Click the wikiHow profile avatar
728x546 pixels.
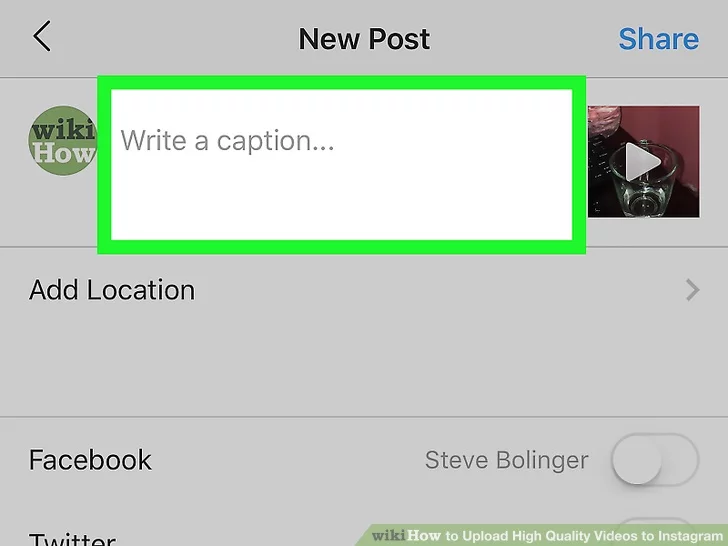pyautogui.click(x=62, y=141)
